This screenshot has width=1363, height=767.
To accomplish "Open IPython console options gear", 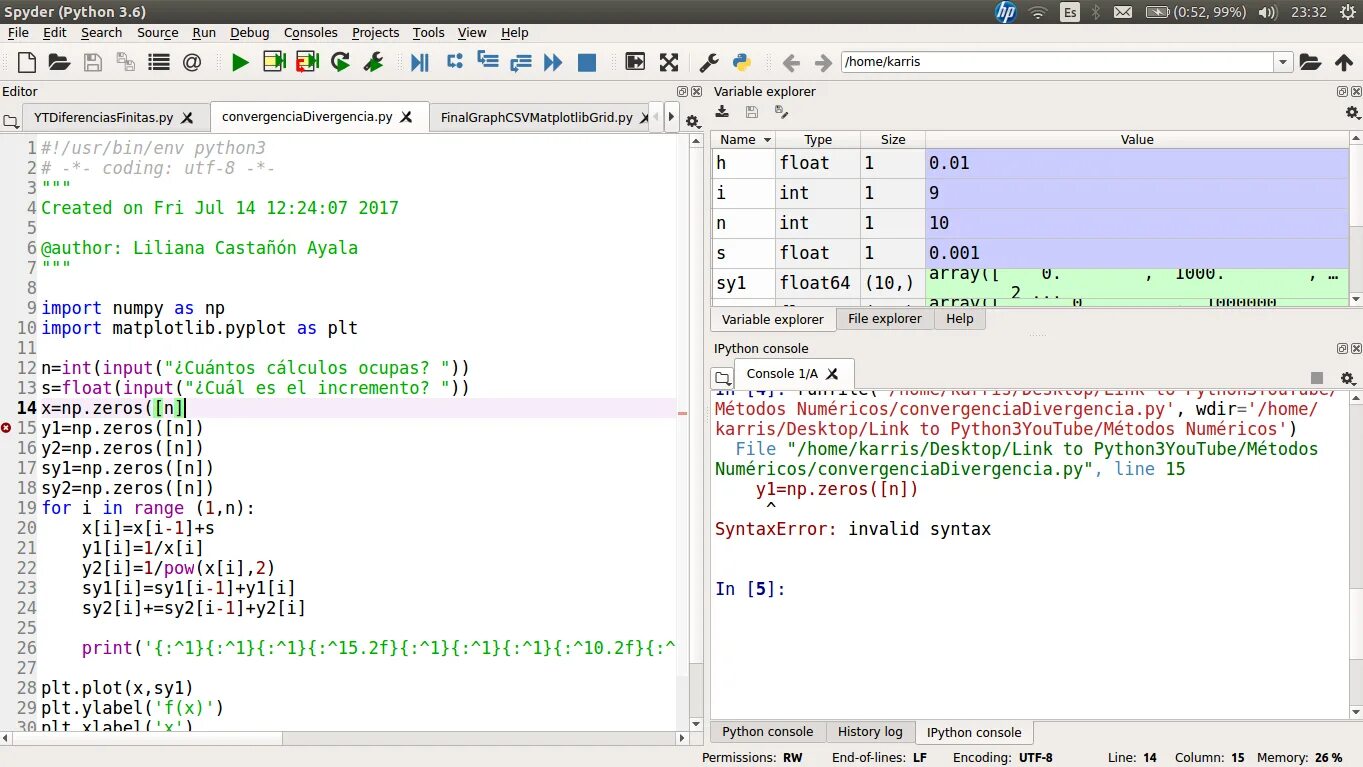I will 1348,378.
